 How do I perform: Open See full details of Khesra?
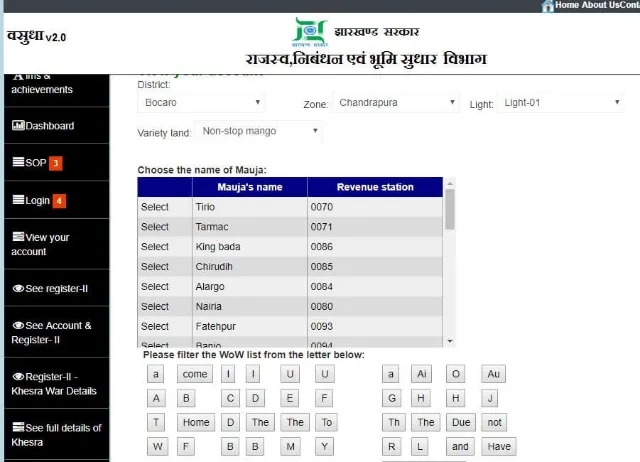[x=55, y=434]
